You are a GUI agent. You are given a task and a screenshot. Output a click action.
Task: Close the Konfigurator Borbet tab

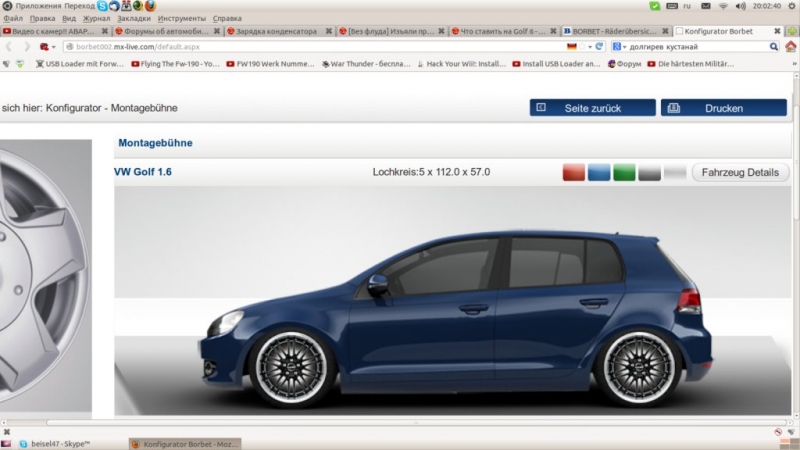tap(777, 31)
